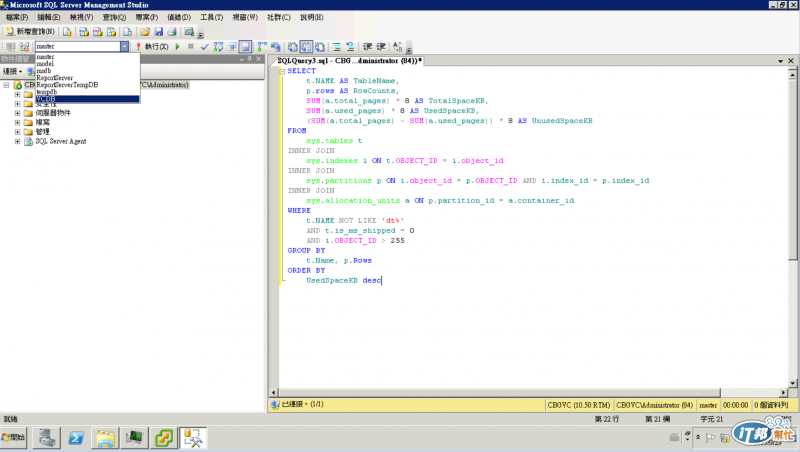Select tempdb in database list

pos(87,92)
